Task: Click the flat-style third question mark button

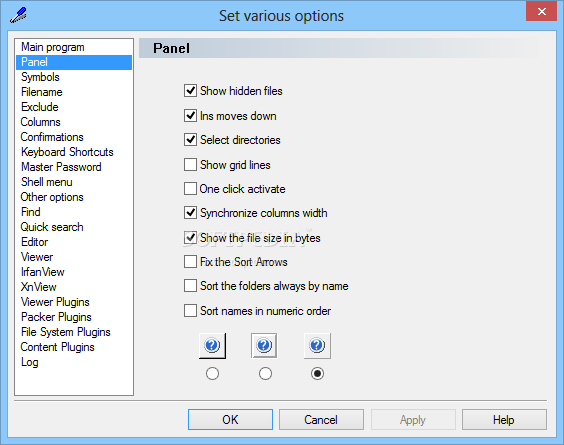Action: pyautogui.click(x=317, y=346)
